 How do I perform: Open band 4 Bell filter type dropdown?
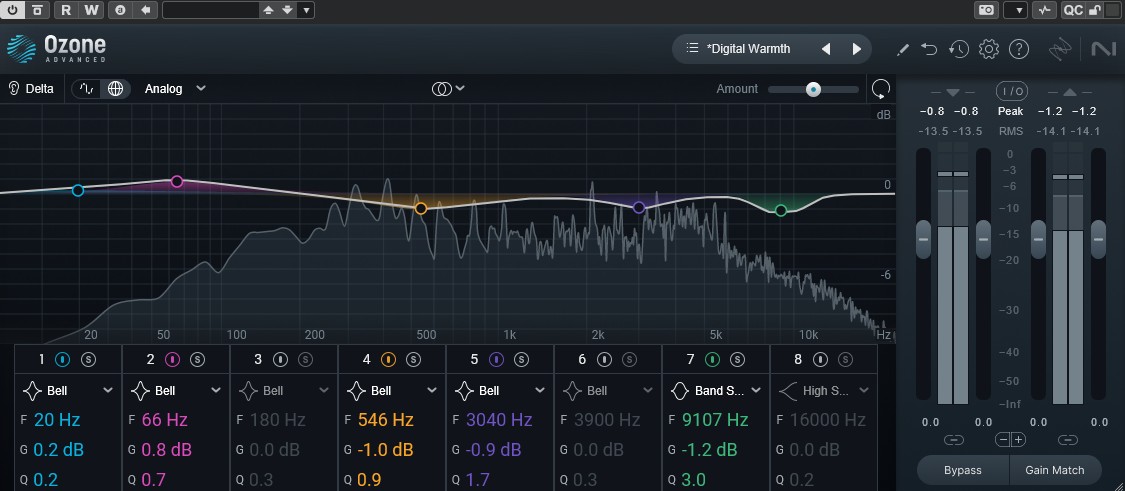click(x=392, y=391)
